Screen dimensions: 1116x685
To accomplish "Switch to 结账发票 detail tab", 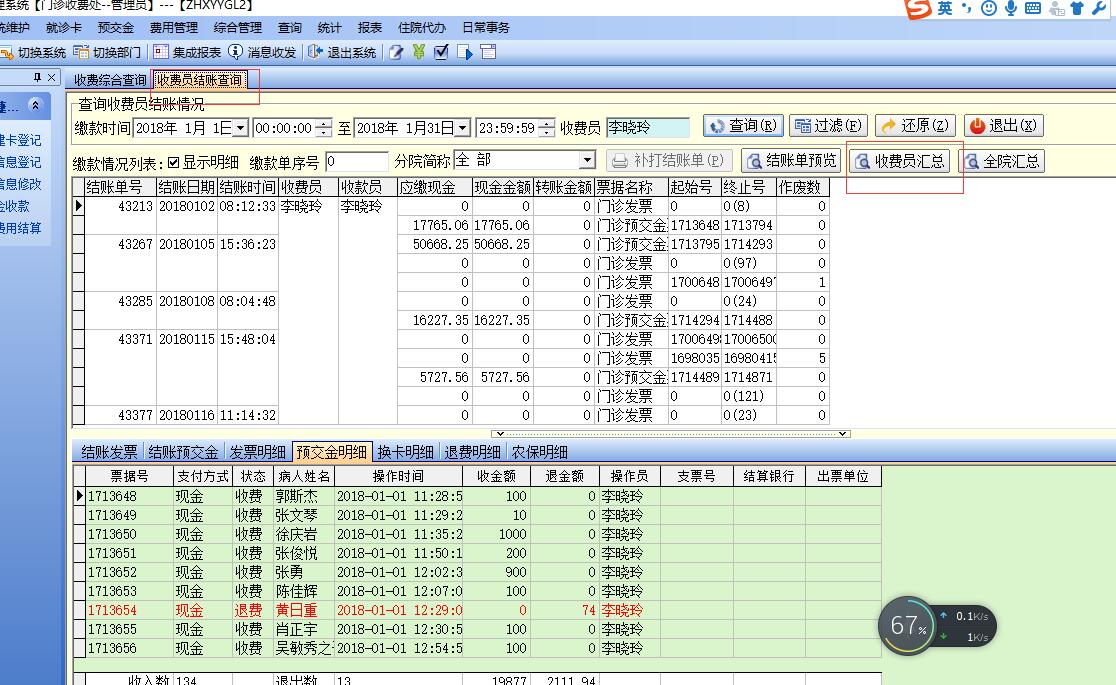I will pyautogui.click(x=109, y=451).
